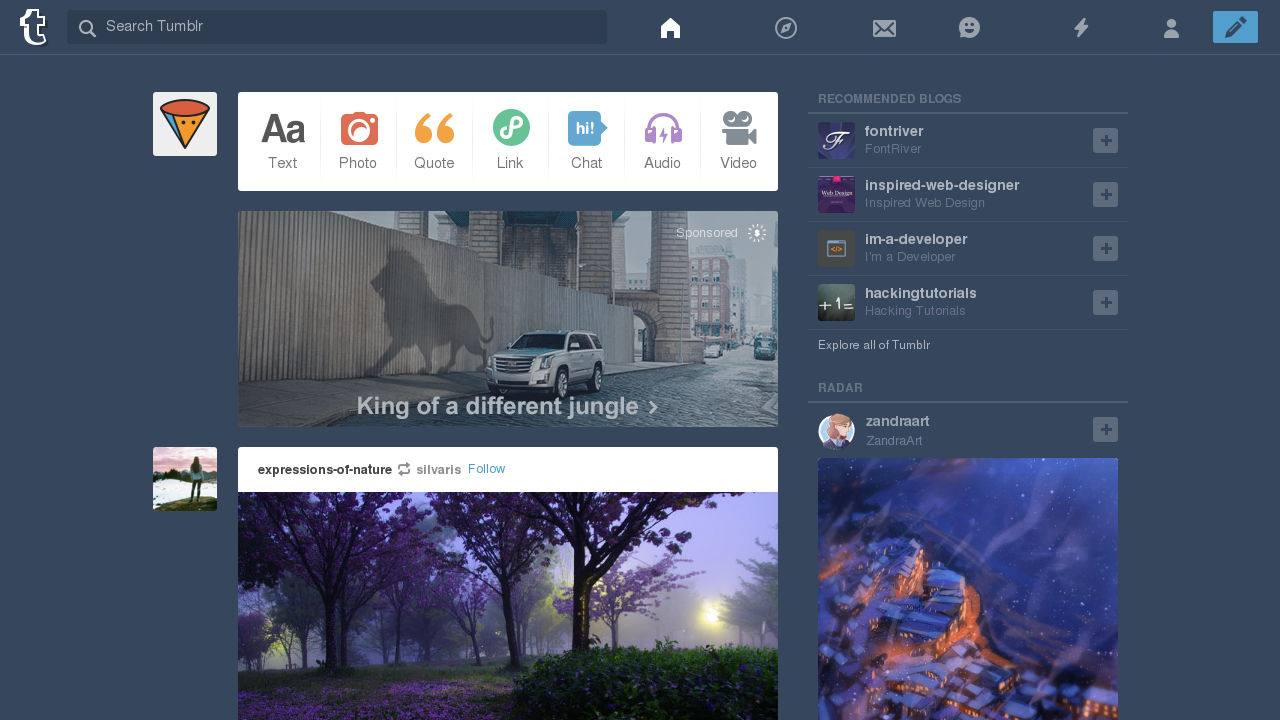Create a new Audio post
This screenshot has width=1280, height=720.
tap(662, 141)
